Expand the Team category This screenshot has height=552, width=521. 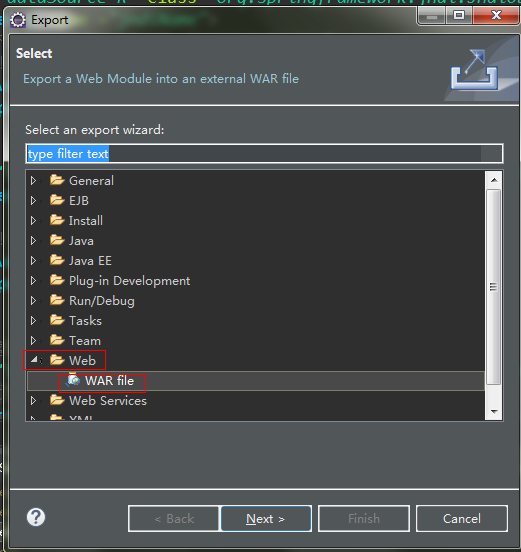tap(33, 341)
